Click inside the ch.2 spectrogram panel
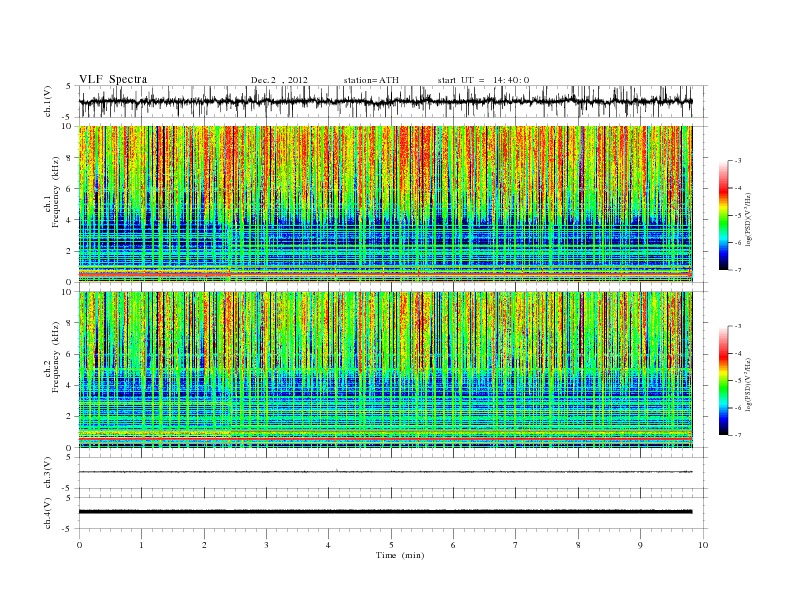The image size is (792, 612). click(x=385, y=370)
